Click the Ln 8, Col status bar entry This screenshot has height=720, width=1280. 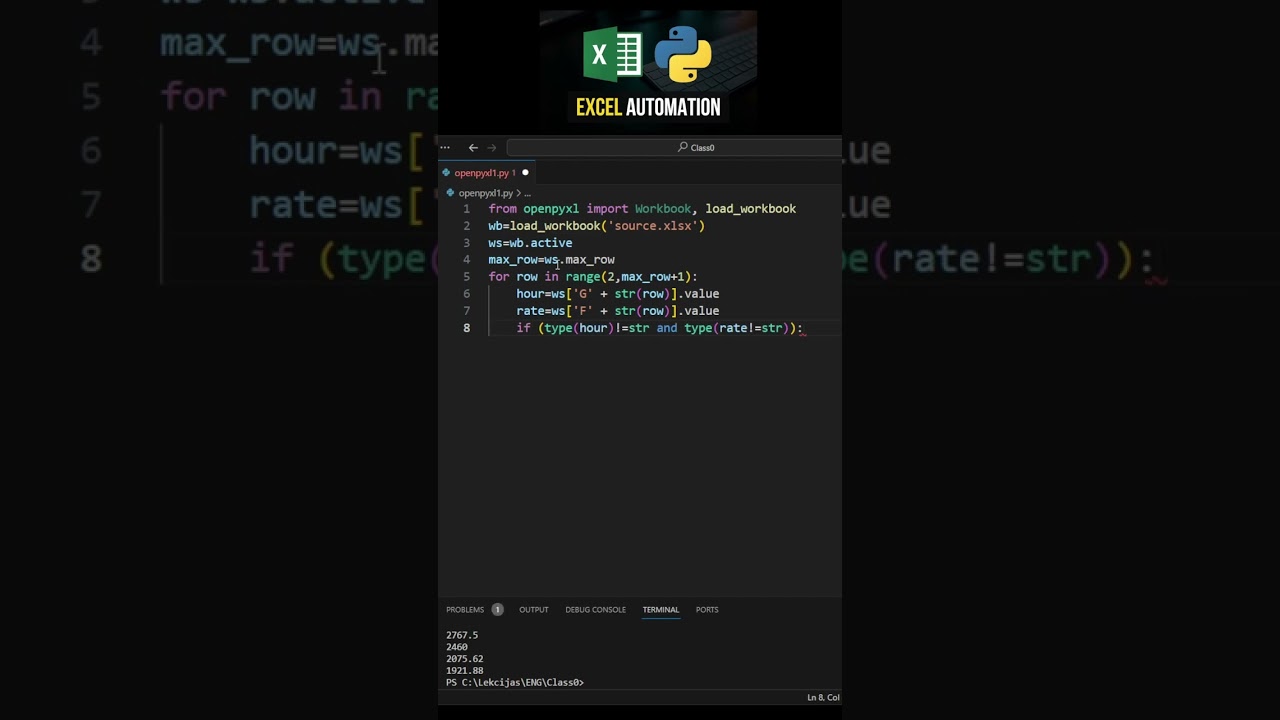click(x=823, y=697)
